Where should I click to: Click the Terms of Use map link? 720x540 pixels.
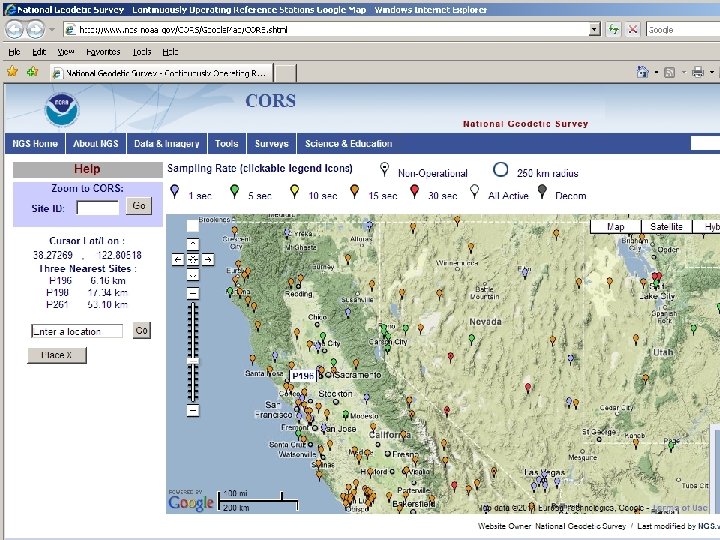[681, 508]
